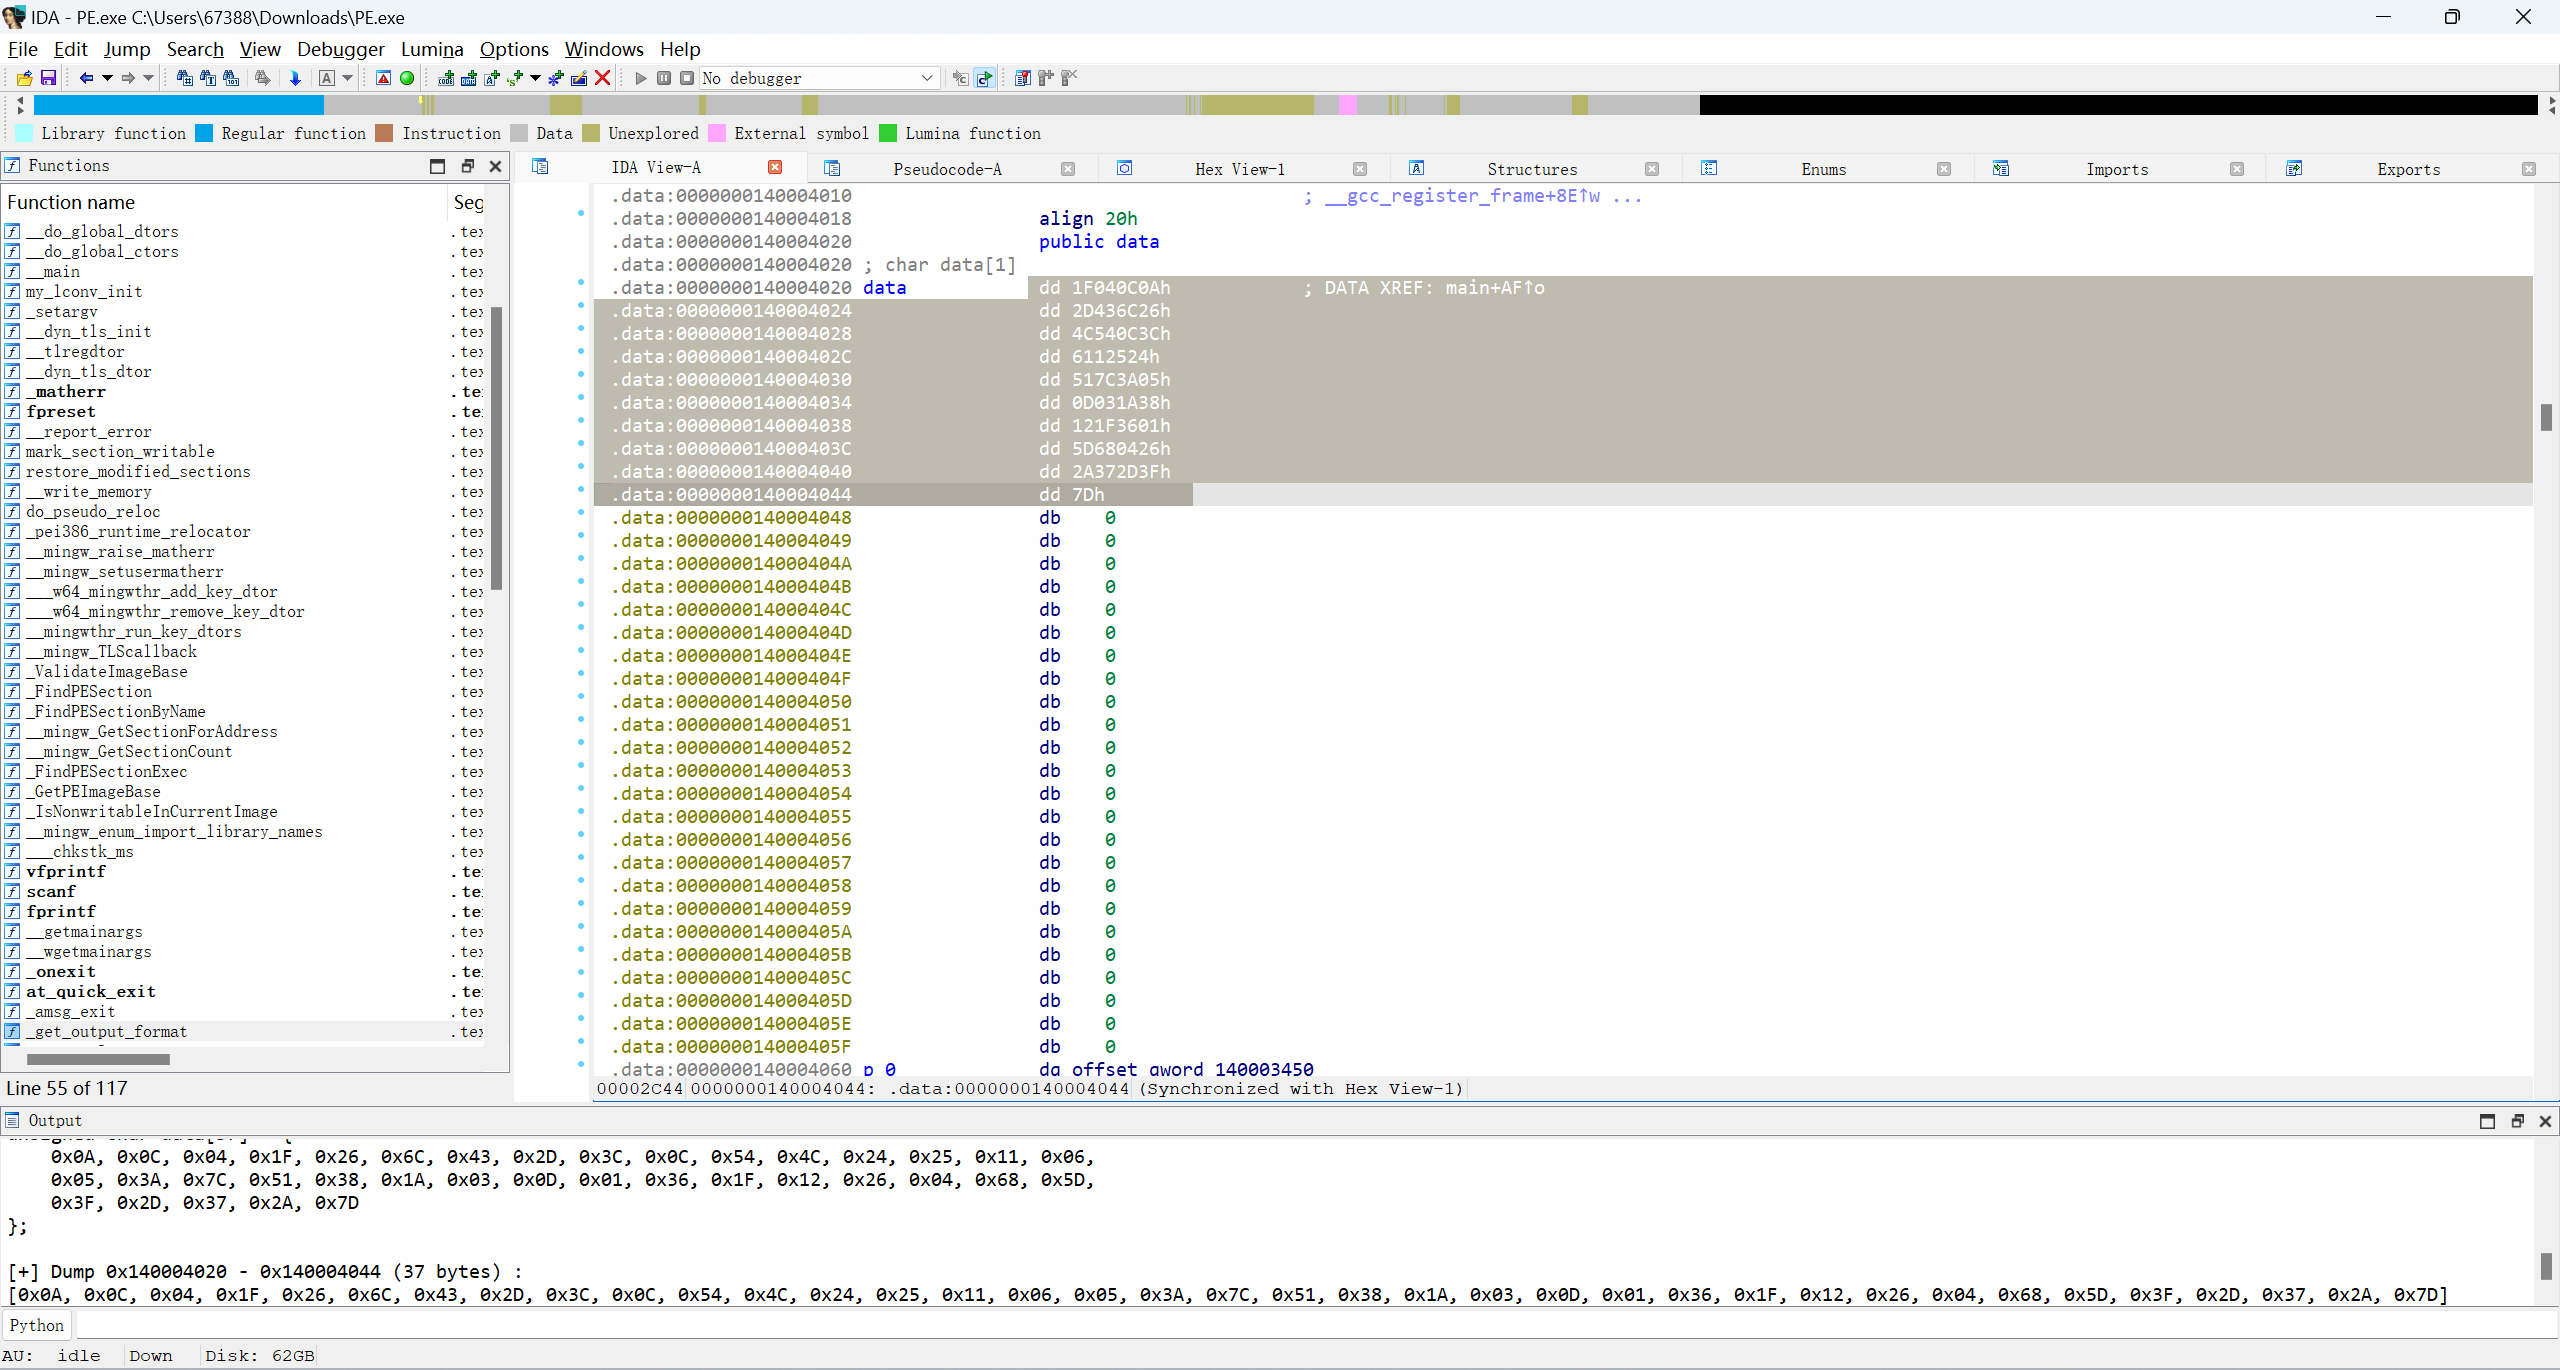Open the File menu
Viewport: 2560px width, 1370px height.
22,49
